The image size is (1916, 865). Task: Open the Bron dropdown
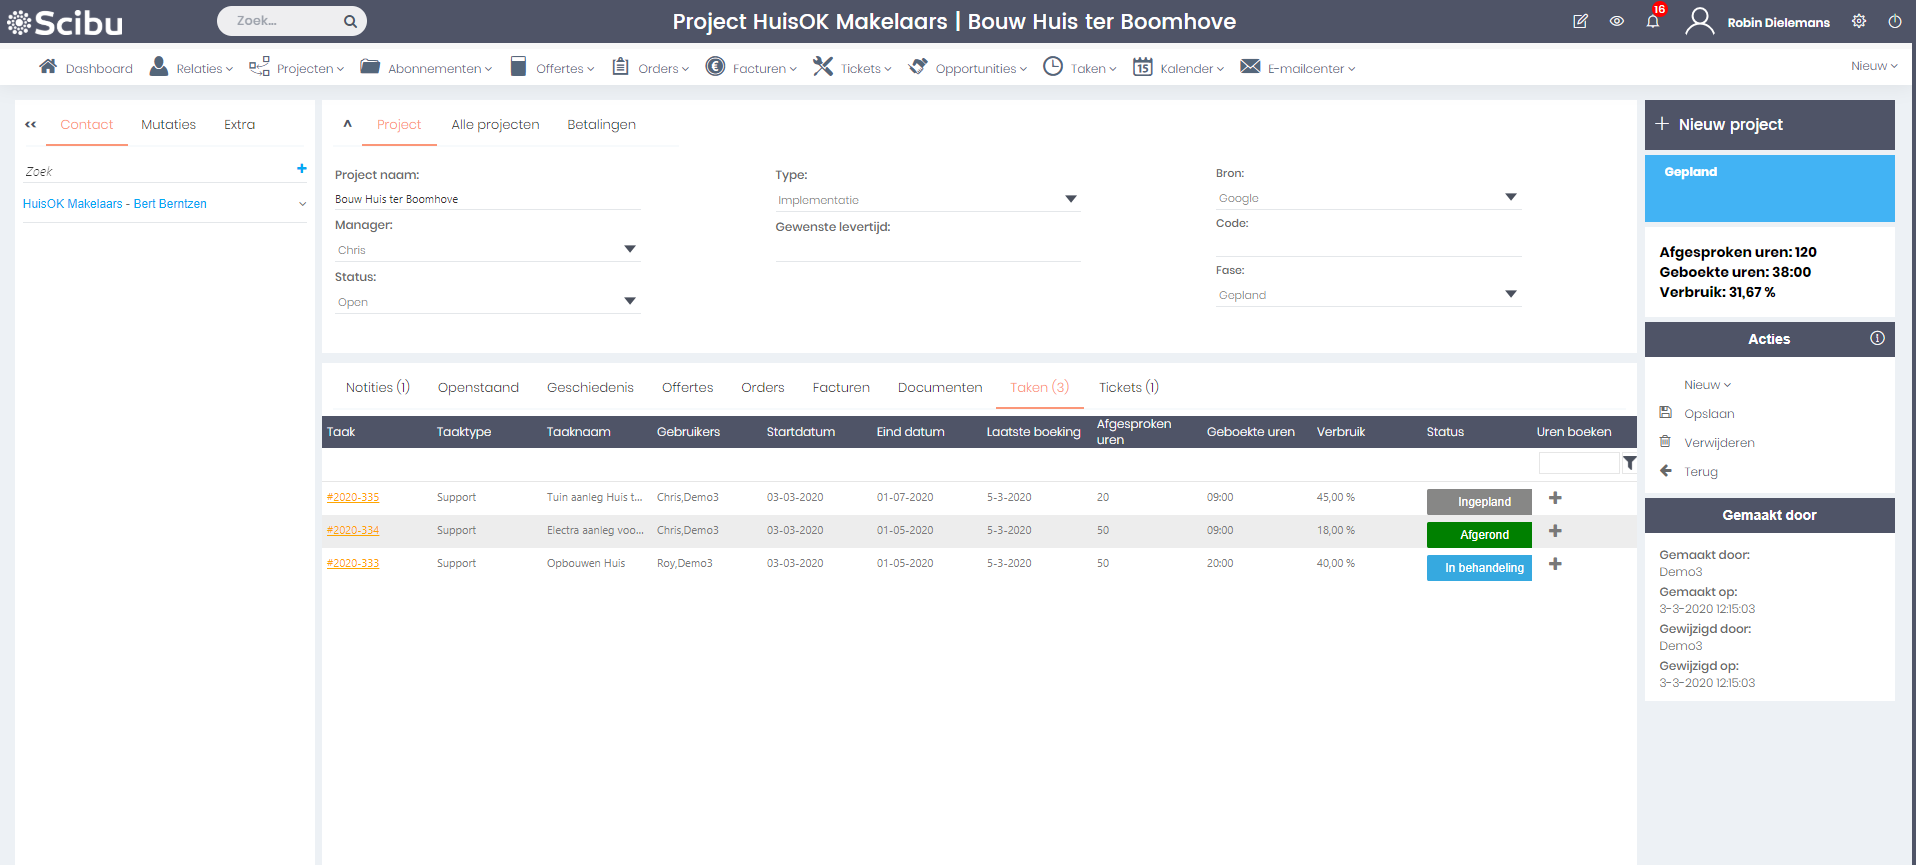[x=1368, y=198]
